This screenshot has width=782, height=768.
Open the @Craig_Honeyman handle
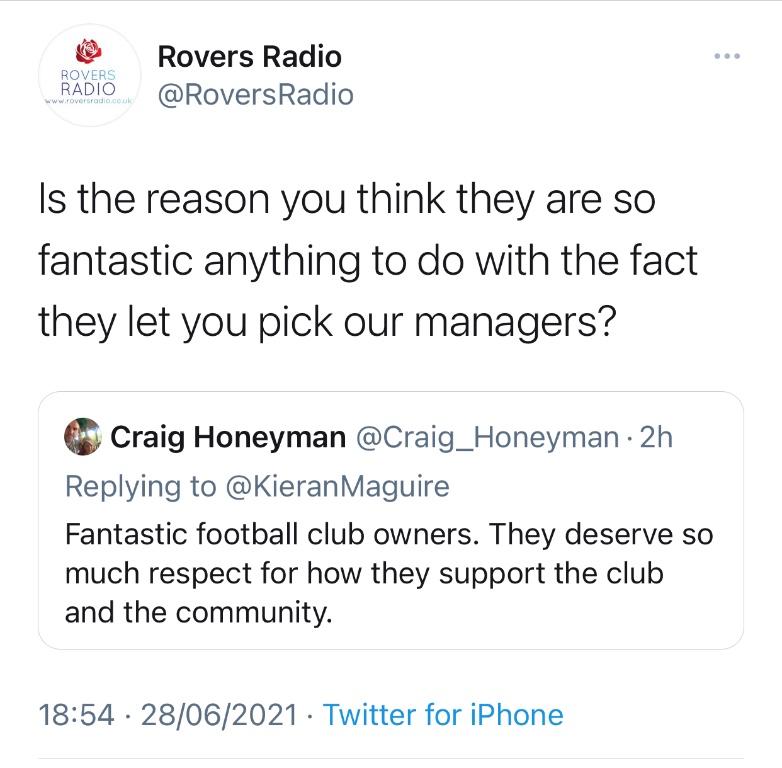click(487, 438)
